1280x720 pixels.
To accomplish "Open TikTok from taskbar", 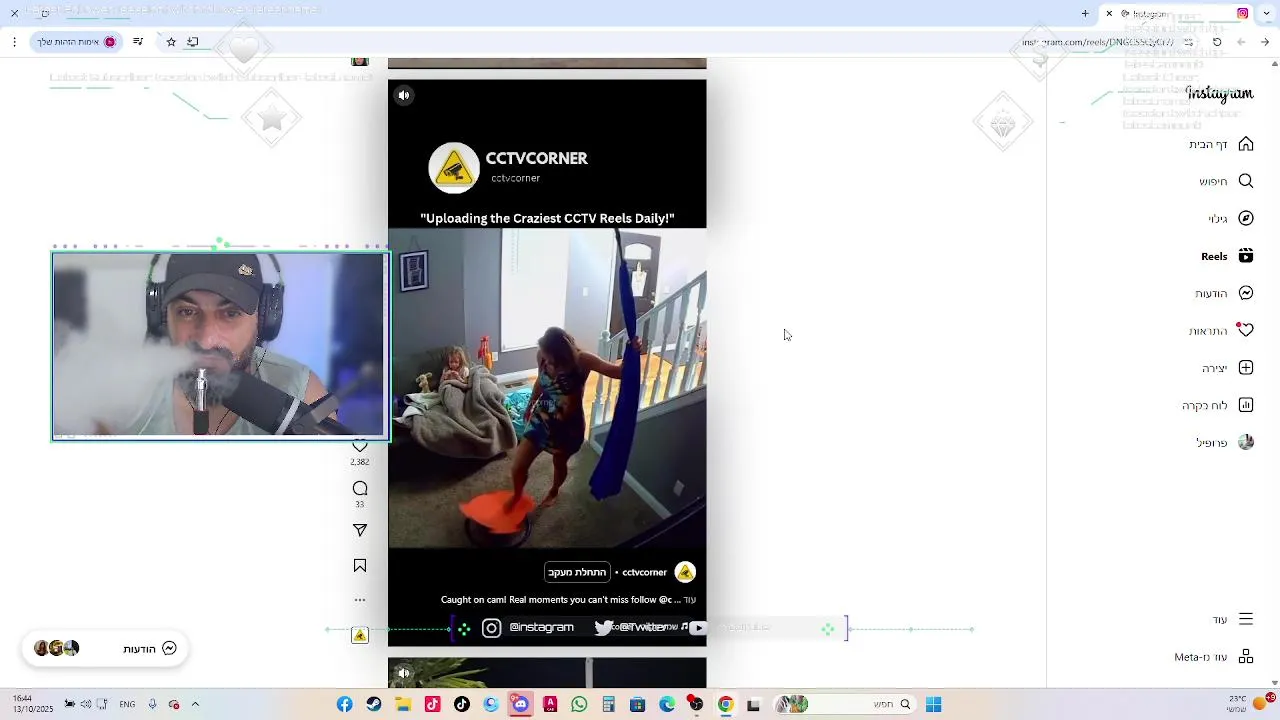I will coord(461,704).
